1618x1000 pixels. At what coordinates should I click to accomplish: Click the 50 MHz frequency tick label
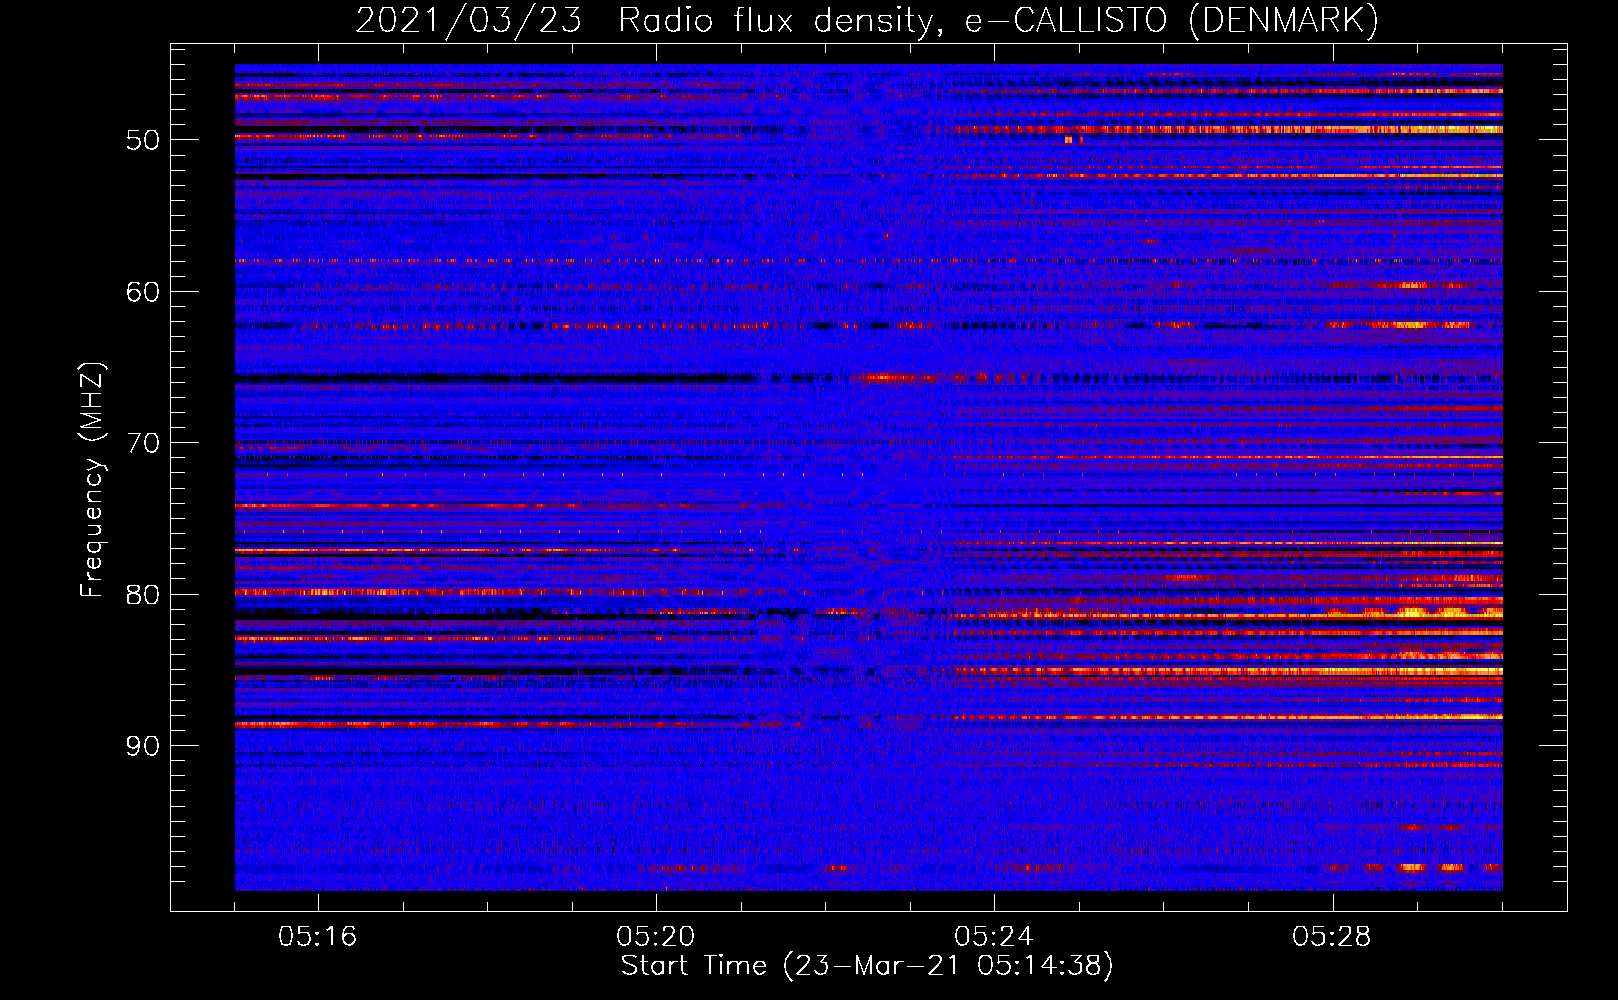pos(143,140)
